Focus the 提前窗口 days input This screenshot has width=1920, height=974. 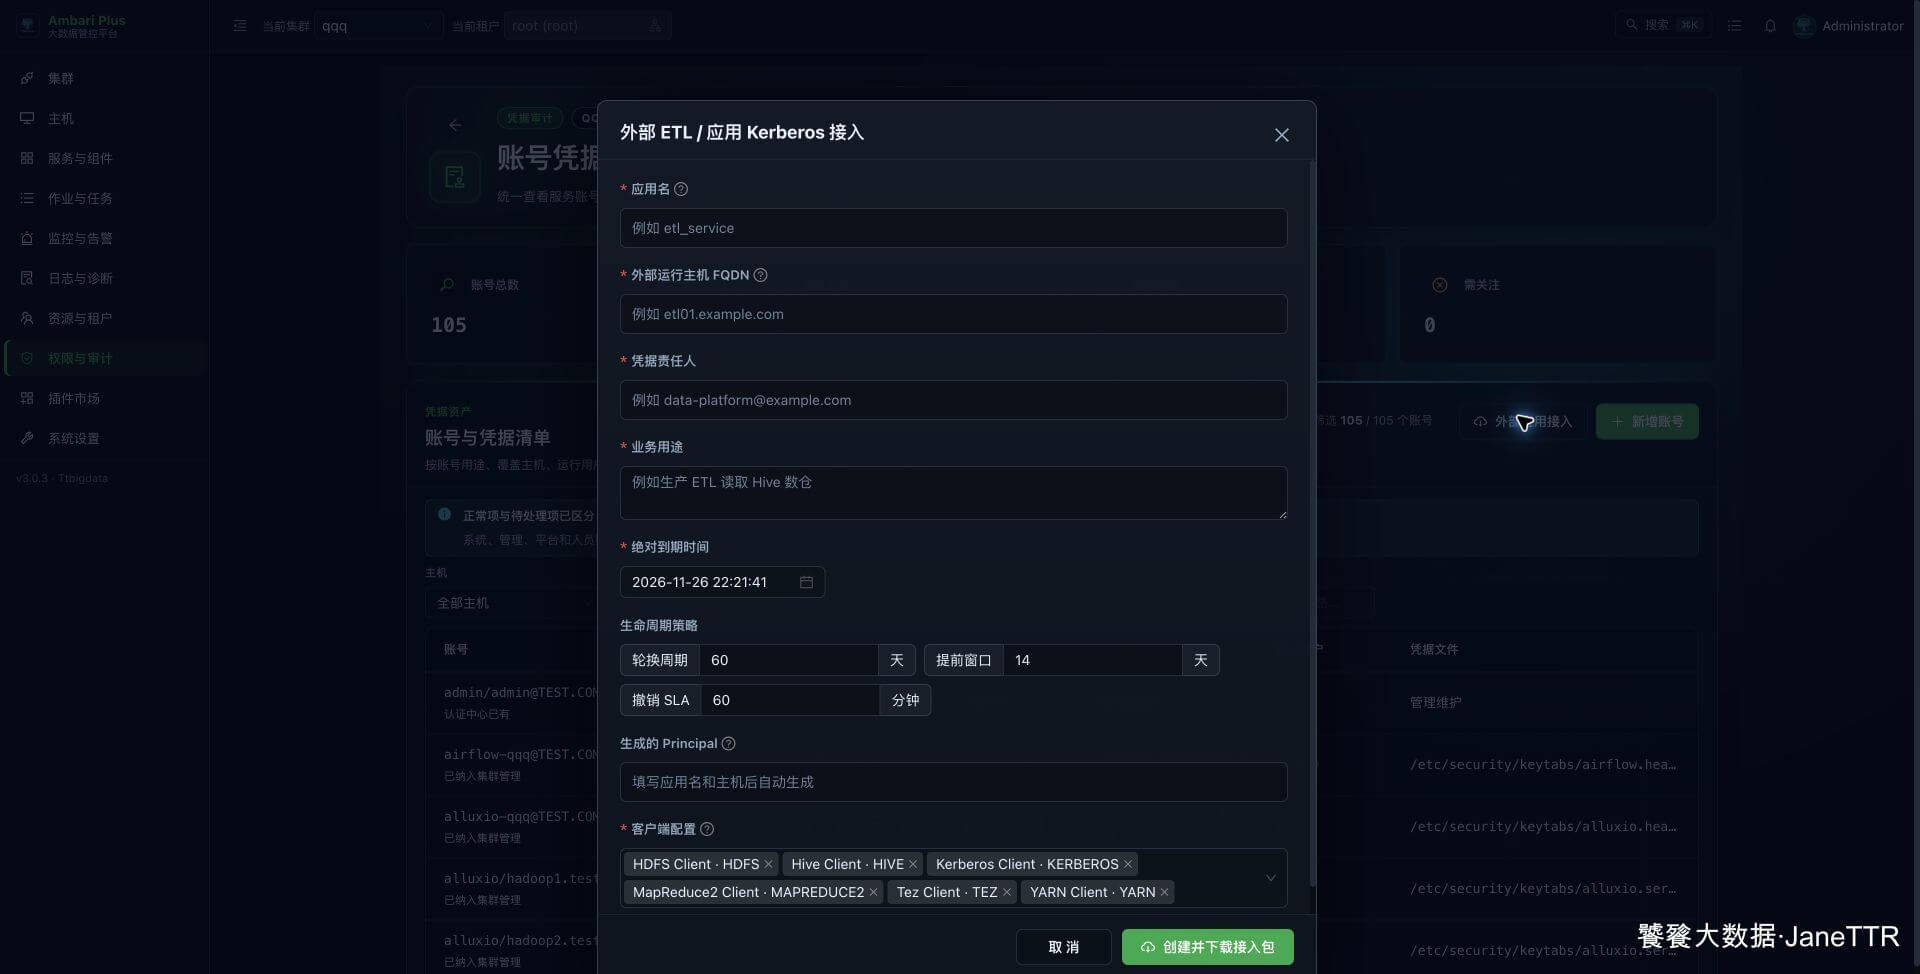tap(1092, 660)
